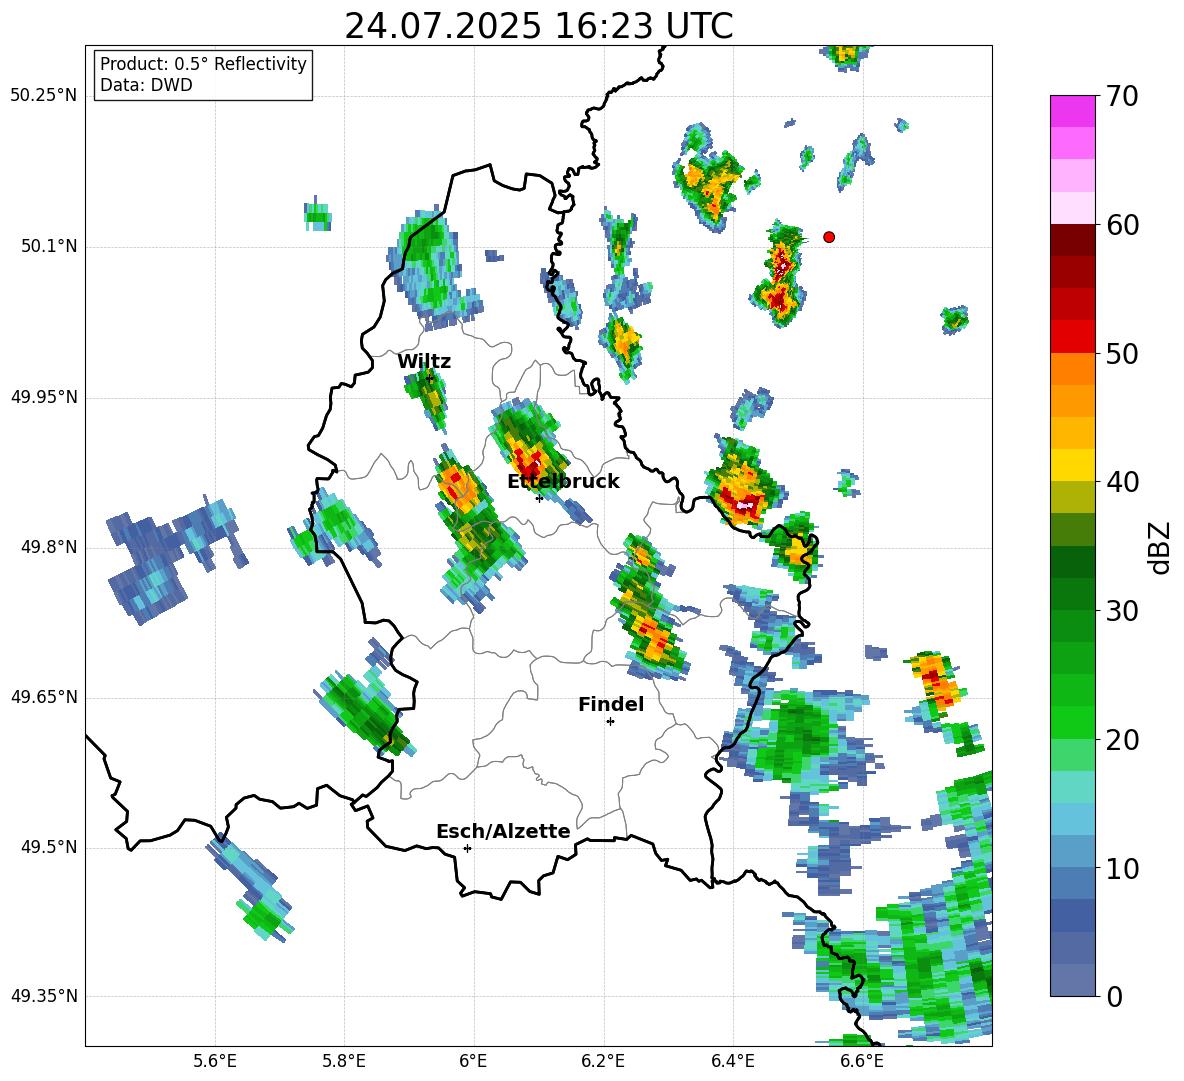Click the 5.6°E longitude label

215,1062
